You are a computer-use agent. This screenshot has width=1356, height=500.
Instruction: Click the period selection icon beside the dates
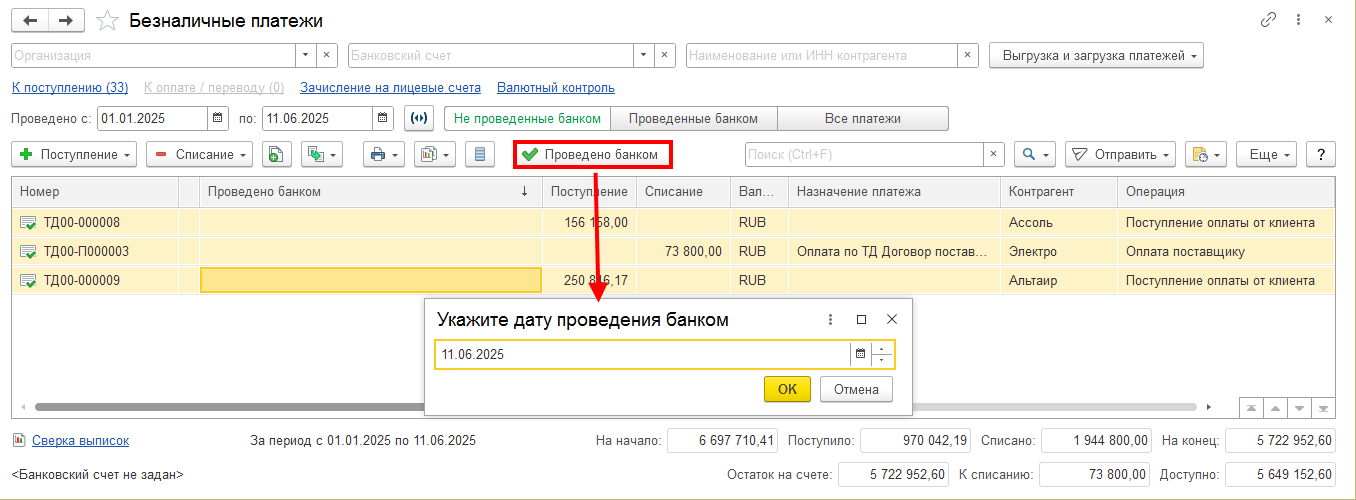coord(419,118)
